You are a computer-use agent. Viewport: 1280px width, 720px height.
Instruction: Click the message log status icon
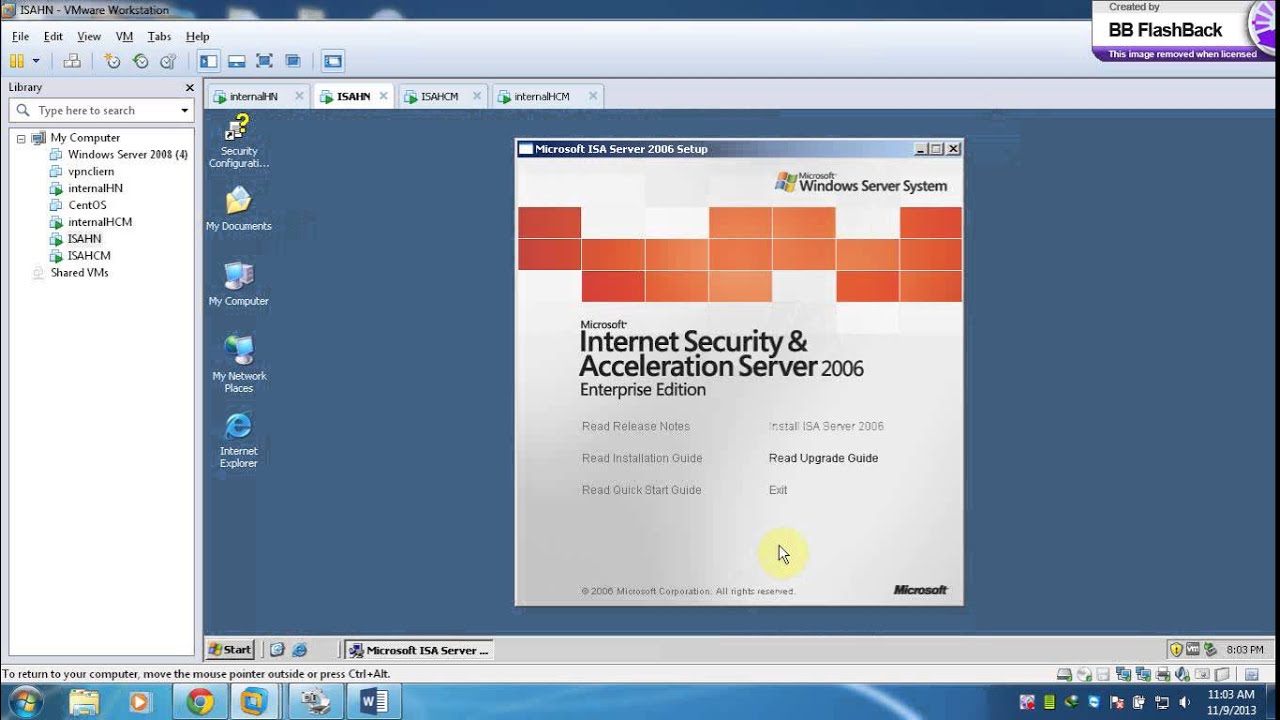(1251, 675)
